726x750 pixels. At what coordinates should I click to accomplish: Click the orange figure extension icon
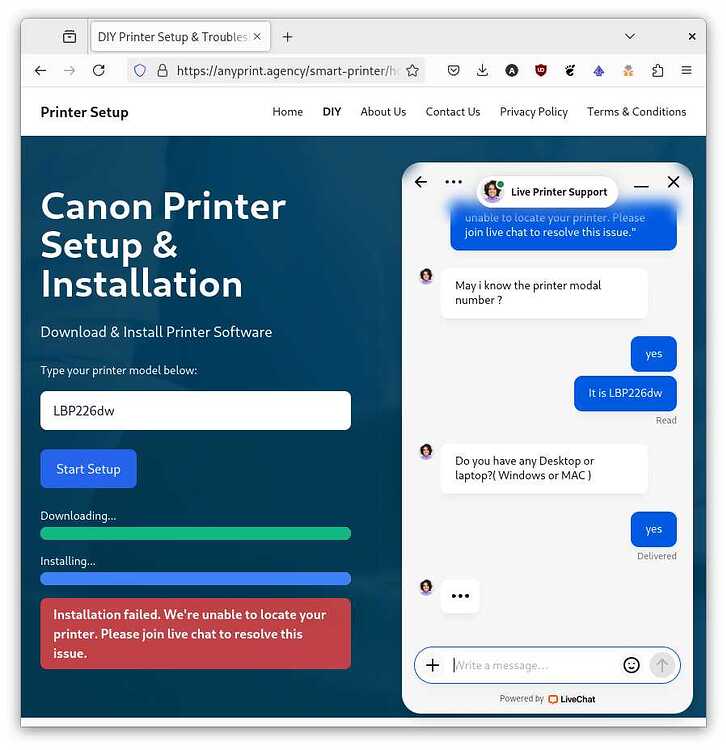point(628,71)
